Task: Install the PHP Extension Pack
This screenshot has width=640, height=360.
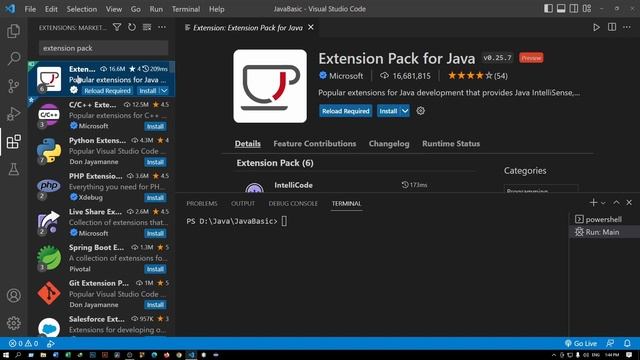Action: [155, 198]
